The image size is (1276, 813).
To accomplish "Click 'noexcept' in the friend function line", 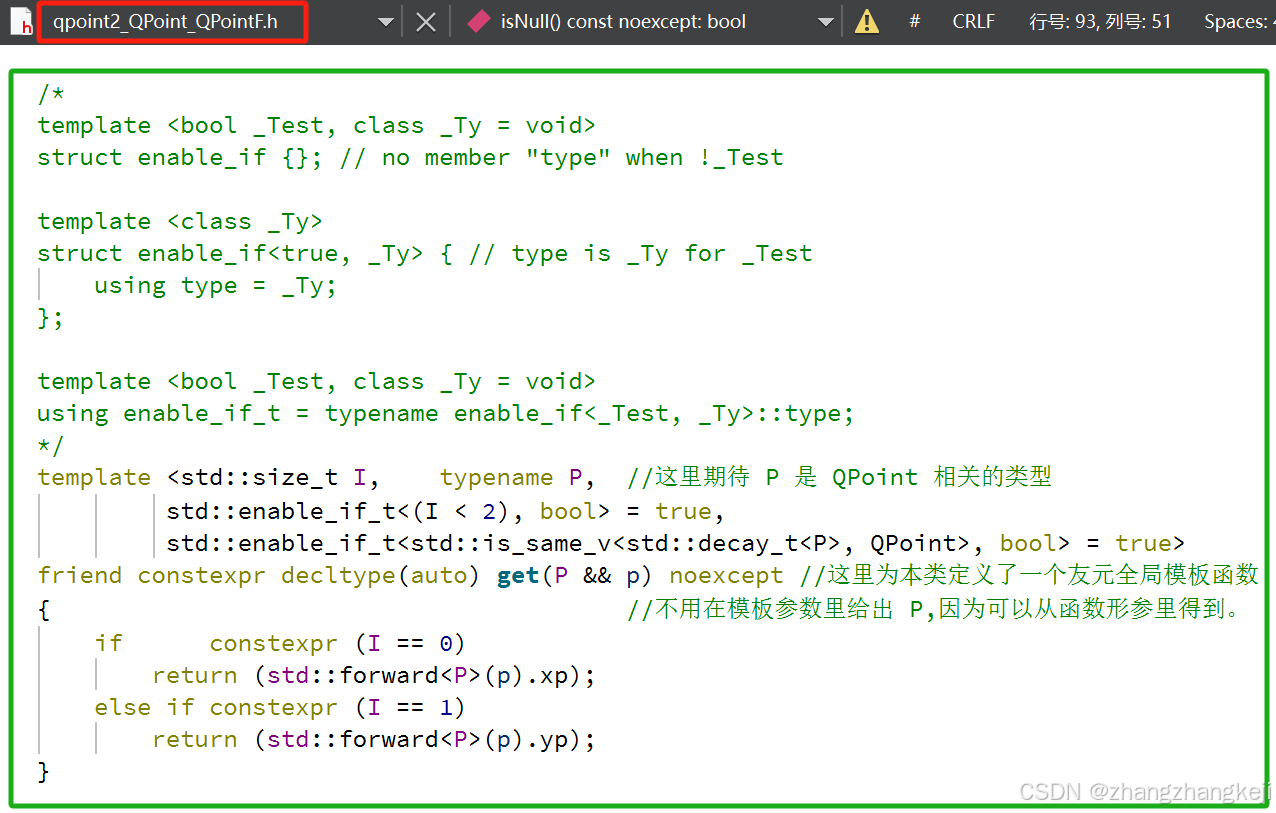I will pyautogui.click(x=726, y=576).
